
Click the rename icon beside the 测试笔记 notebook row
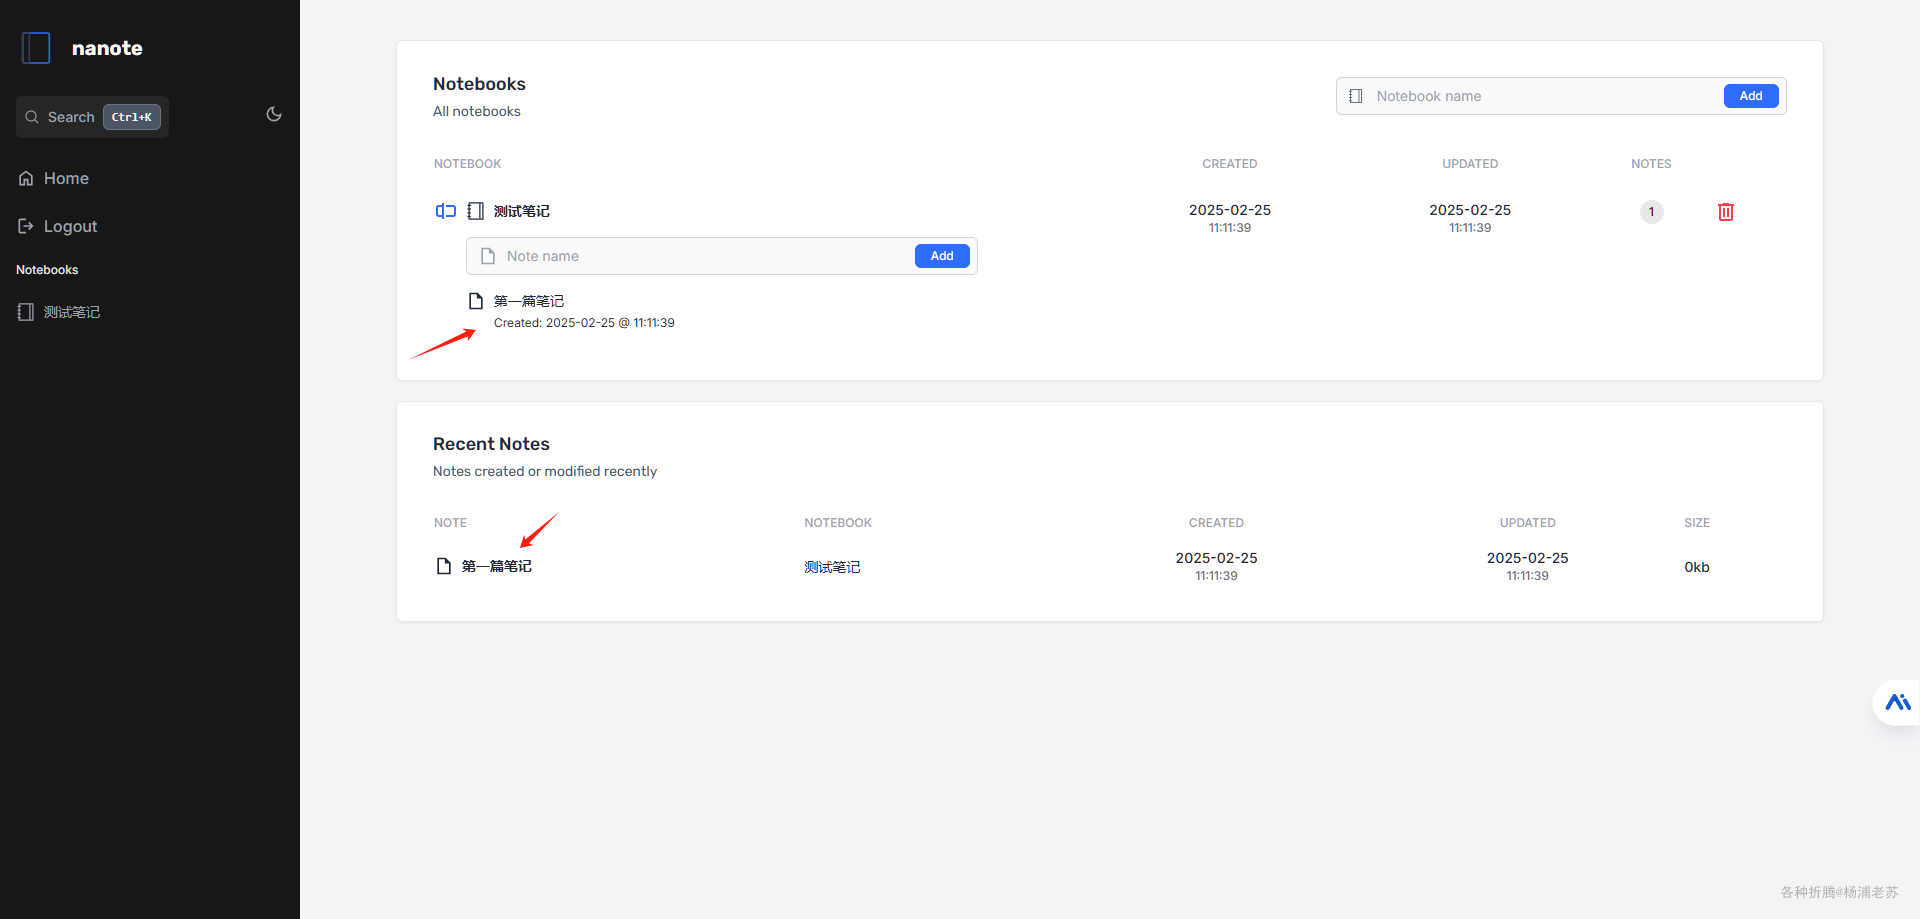coord(446,211)
